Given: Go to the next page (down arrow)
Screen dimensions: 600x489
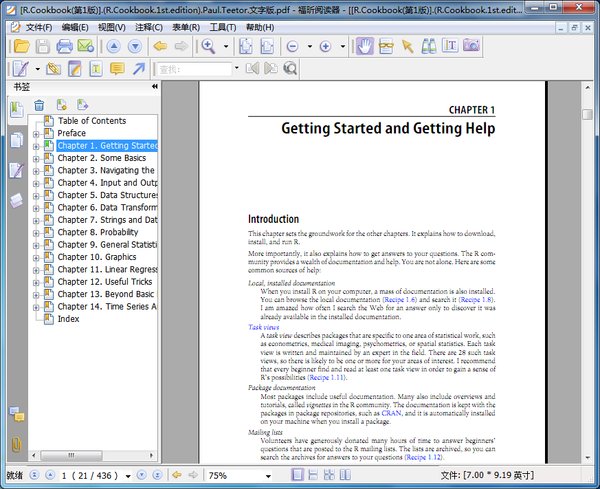Looking at the screenshot, I should pyautogui.click(x=135, y=46).
